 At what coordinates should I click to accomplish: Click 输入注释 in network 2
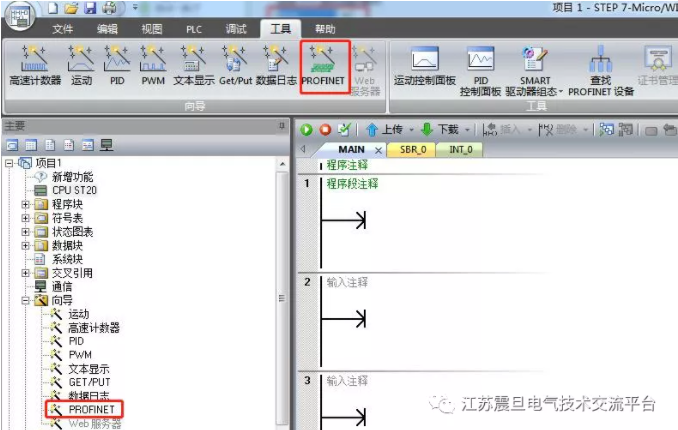[x=347, y=282]
